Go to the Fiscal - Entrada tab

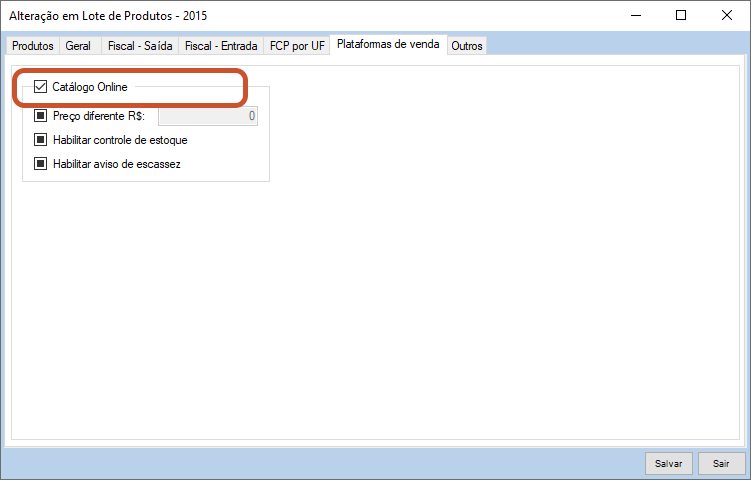point(221,46)
